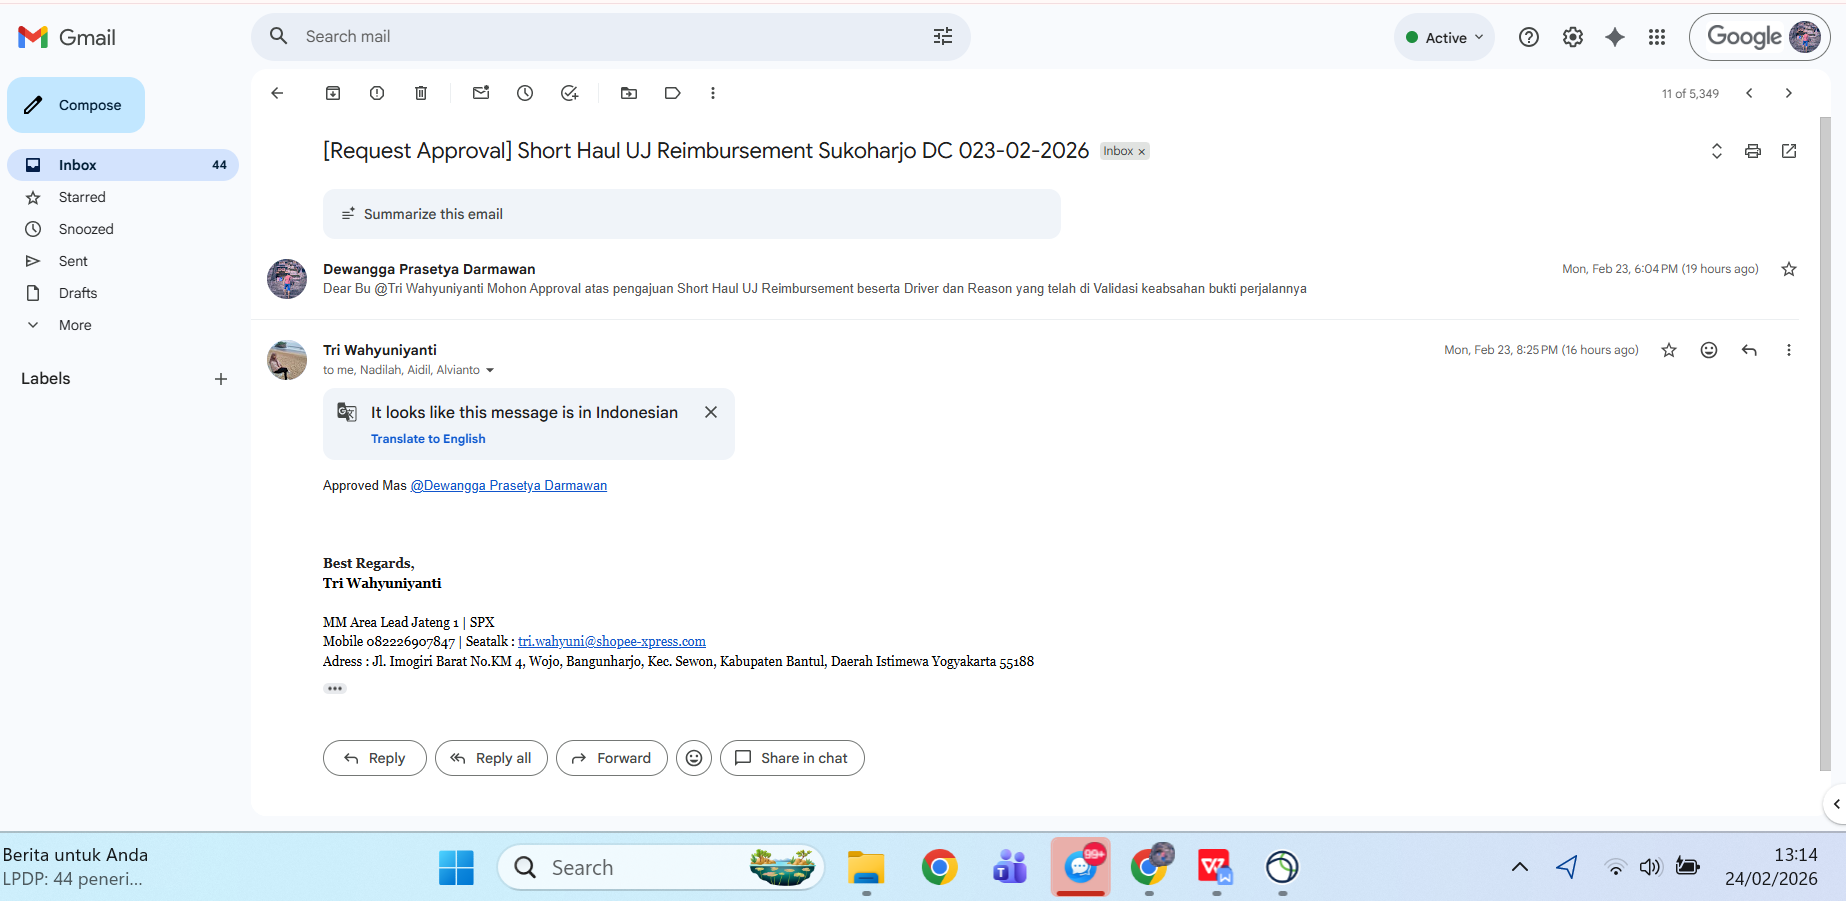Screen dimensions: 1846x901
Task: Add this email to Tasks
Action: (569, 93)
